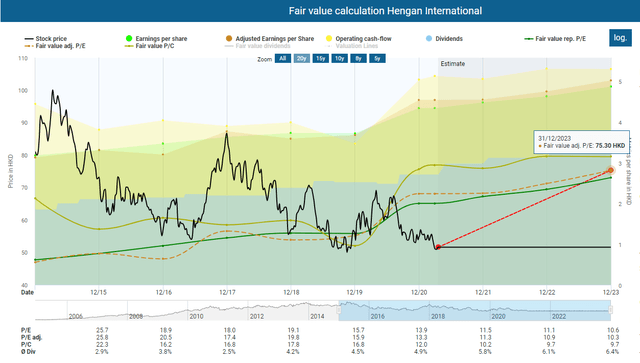Set zoom range to 8y
The height and width of the screenshot is (363, 640).
click(358, 58)
